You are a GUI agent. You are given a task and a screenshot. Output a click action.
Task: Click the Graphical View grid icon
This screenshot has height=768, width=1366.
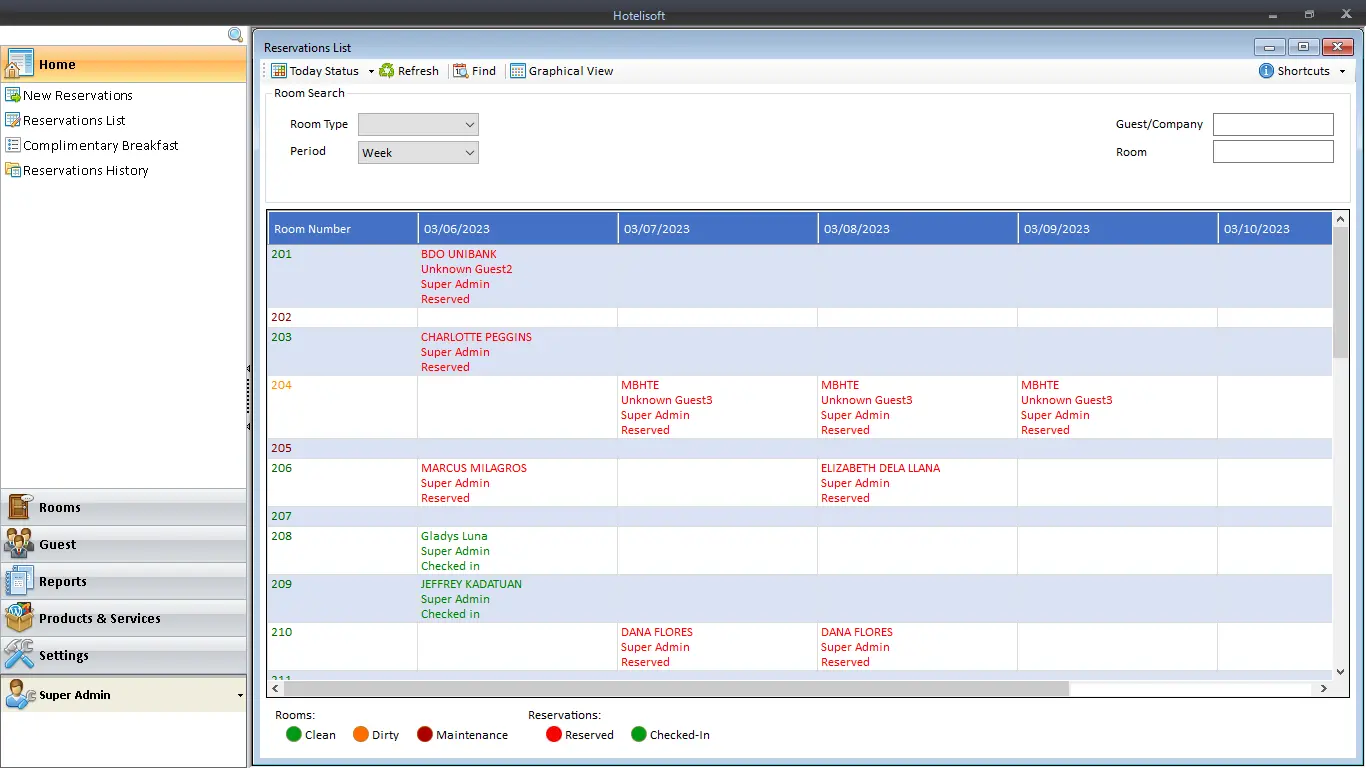pos(517,71)
